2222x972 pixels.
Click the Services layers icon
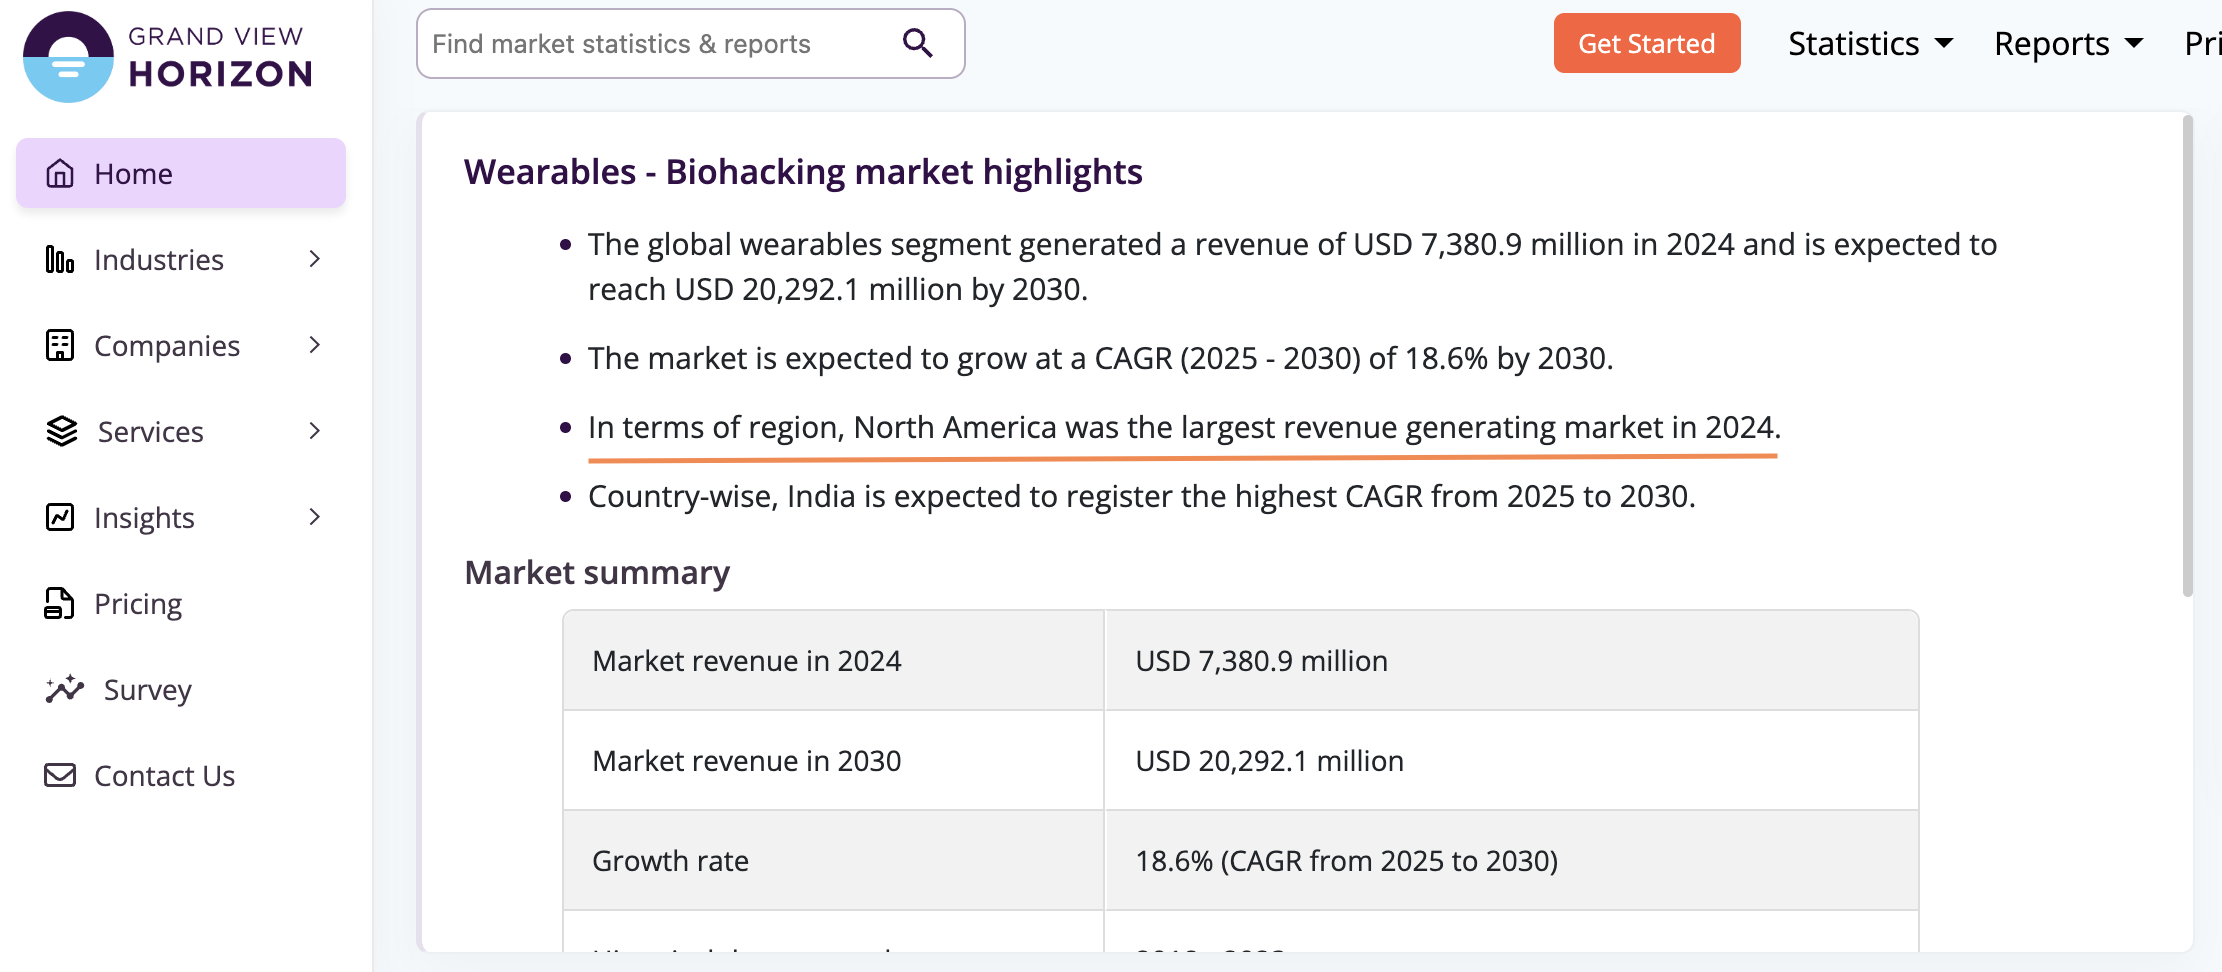click(60, 431)
